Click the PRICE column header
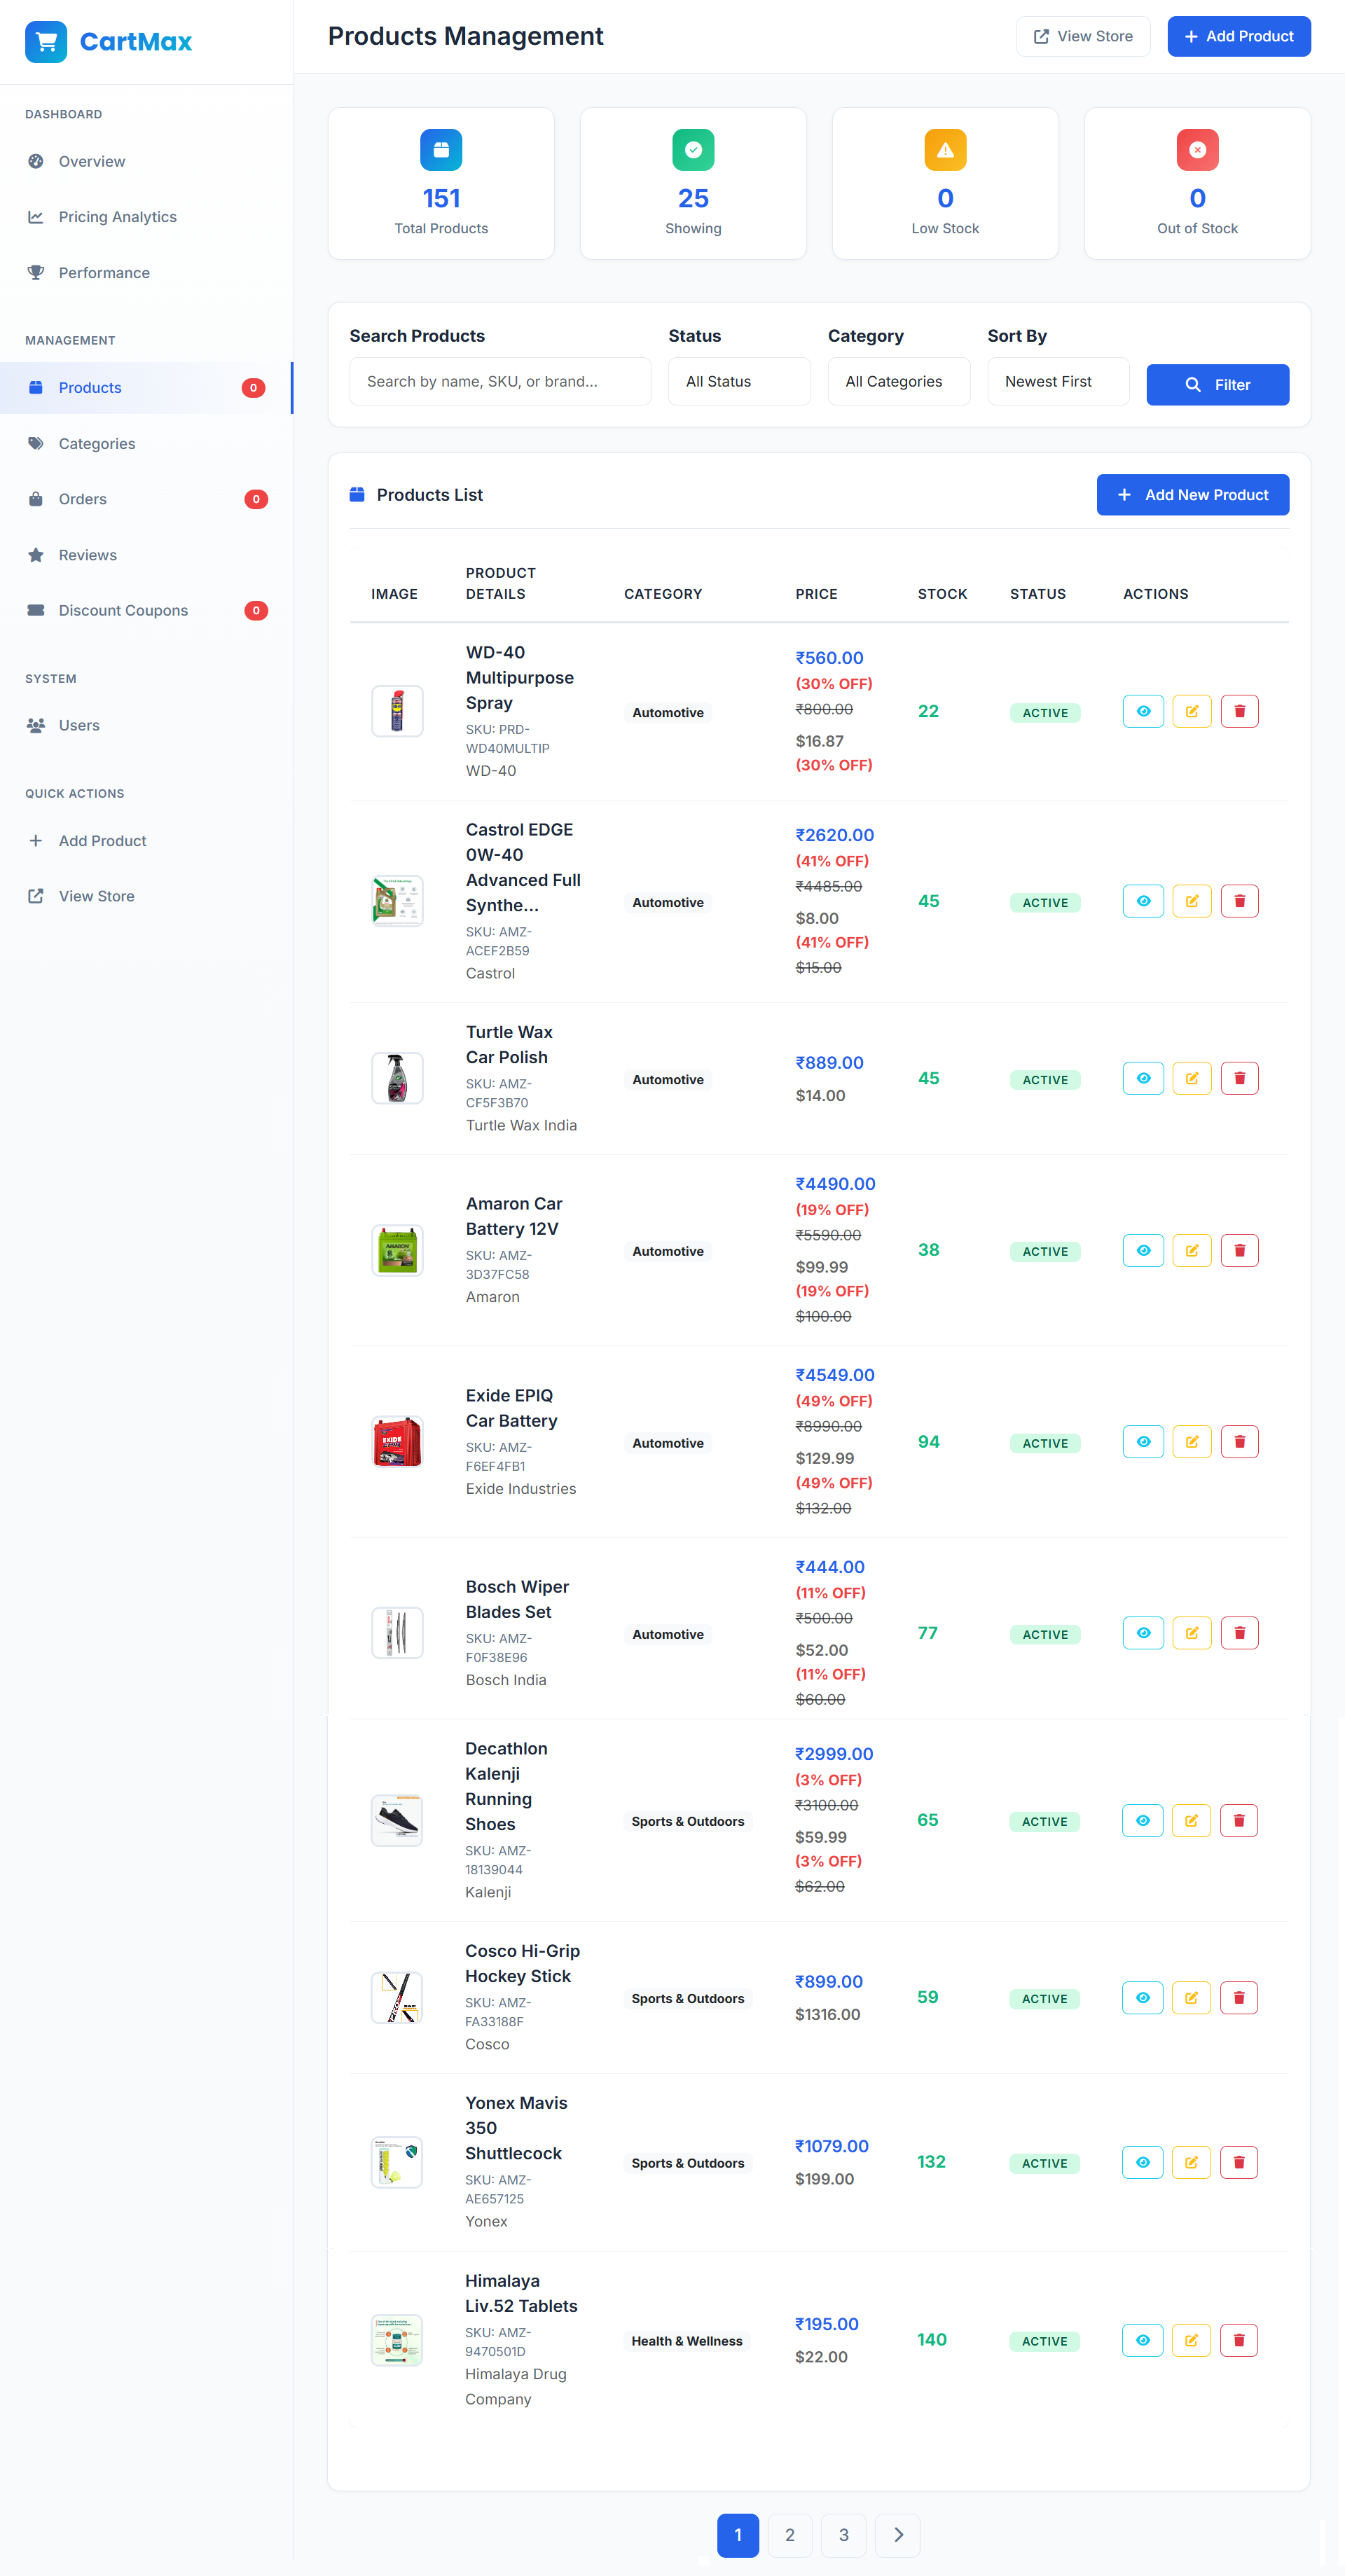 click(816, 594)
